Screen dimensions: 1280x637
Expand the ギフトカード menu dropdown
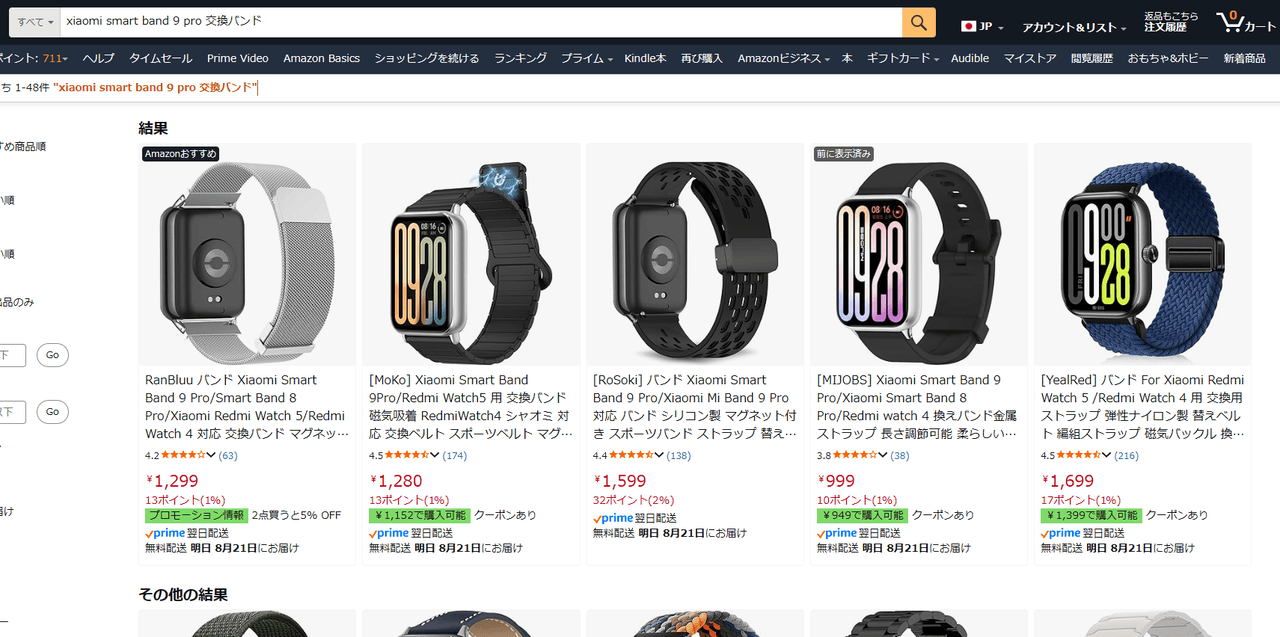coord(903,59)
